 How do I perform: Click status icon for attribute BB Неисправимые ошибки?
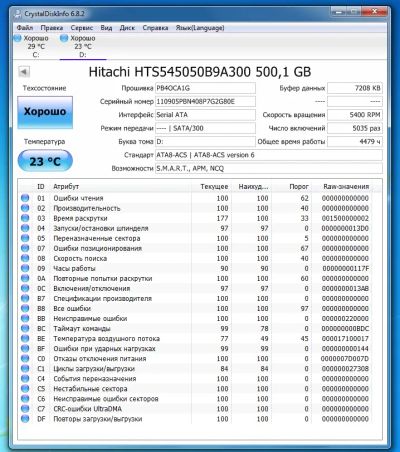(x=25, y=318)
